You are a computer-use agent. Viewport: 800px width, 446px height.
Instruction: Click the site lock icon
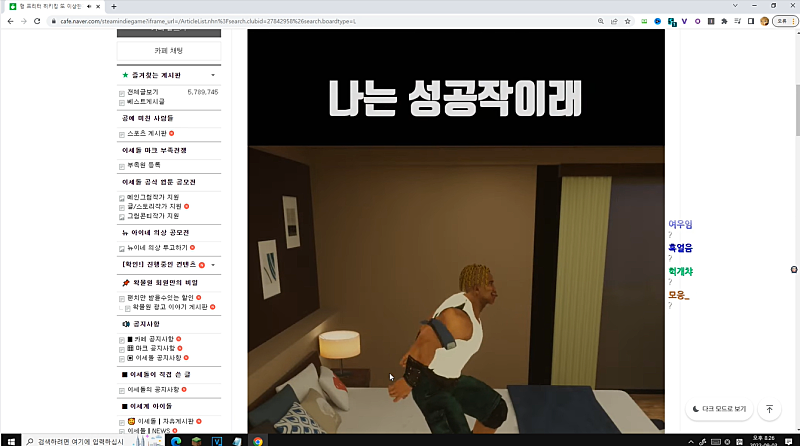pyautogui.click(x=53, y=21)
